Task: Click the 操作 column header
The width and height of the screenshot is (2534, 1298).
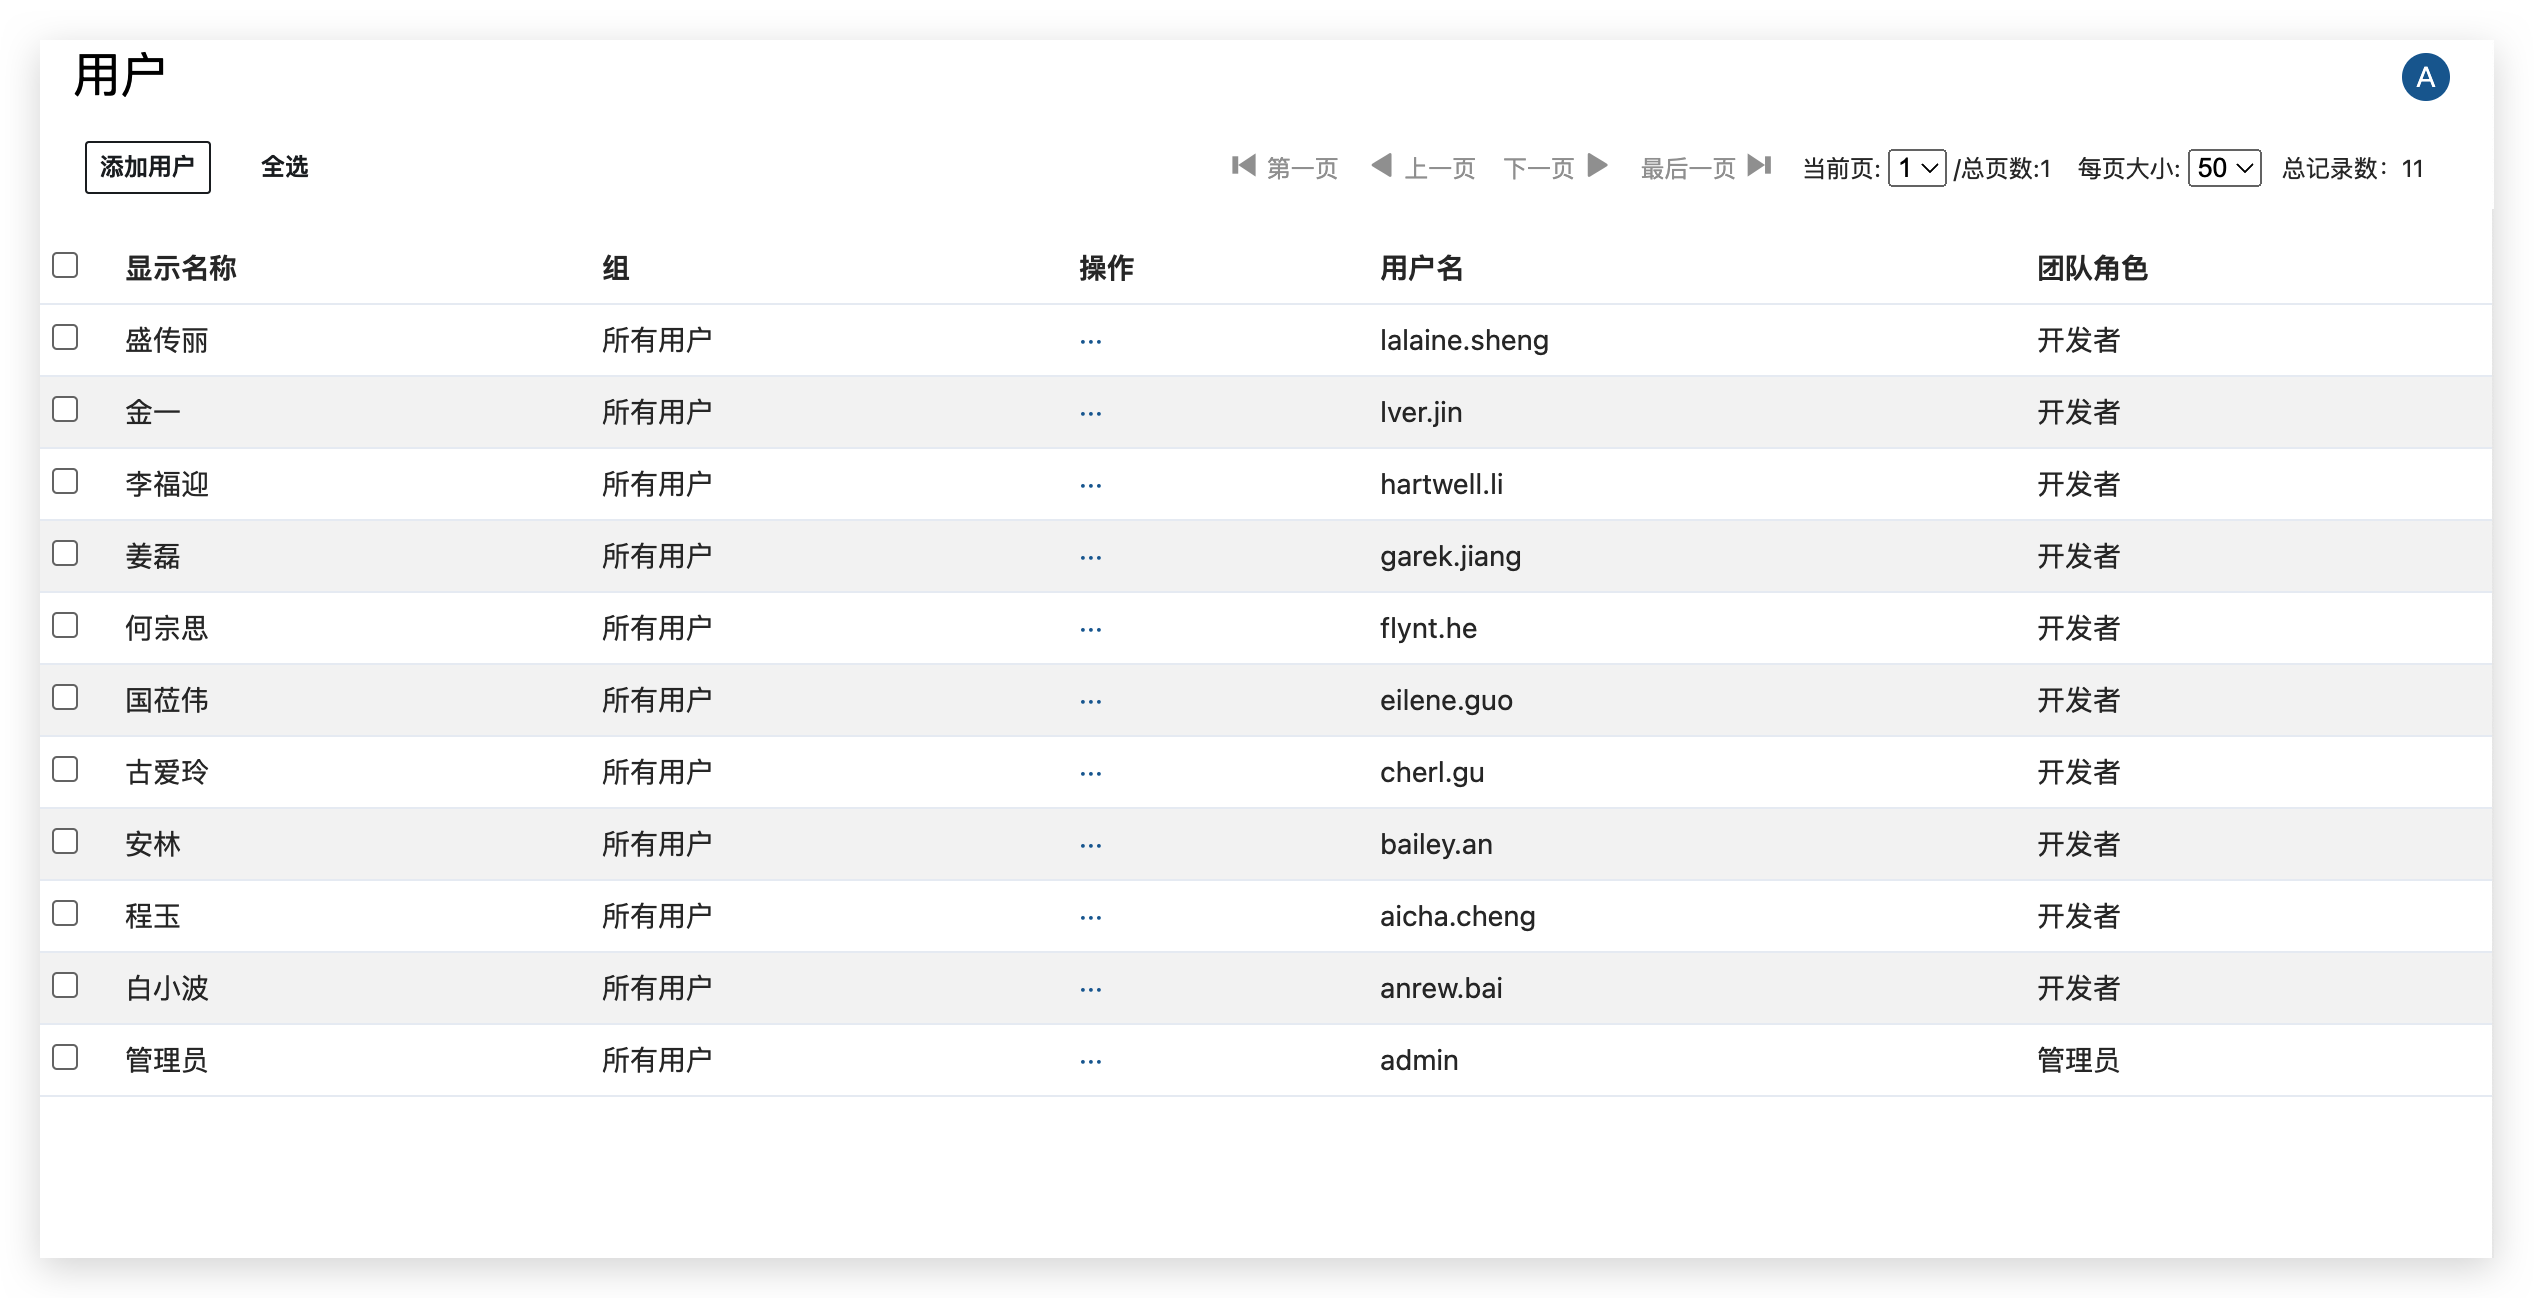Action: 1107,268
